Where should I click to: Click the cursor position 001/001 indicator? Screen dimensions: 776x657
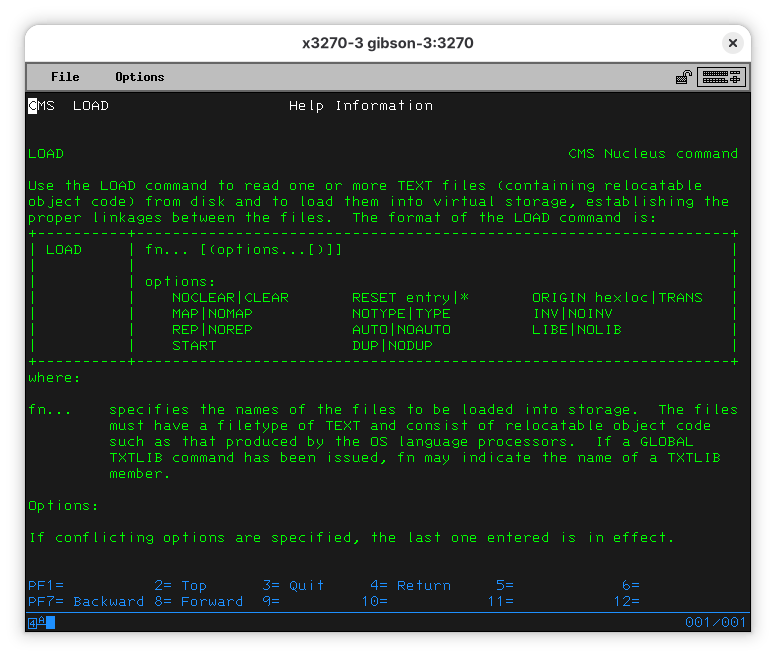(715, 623)
